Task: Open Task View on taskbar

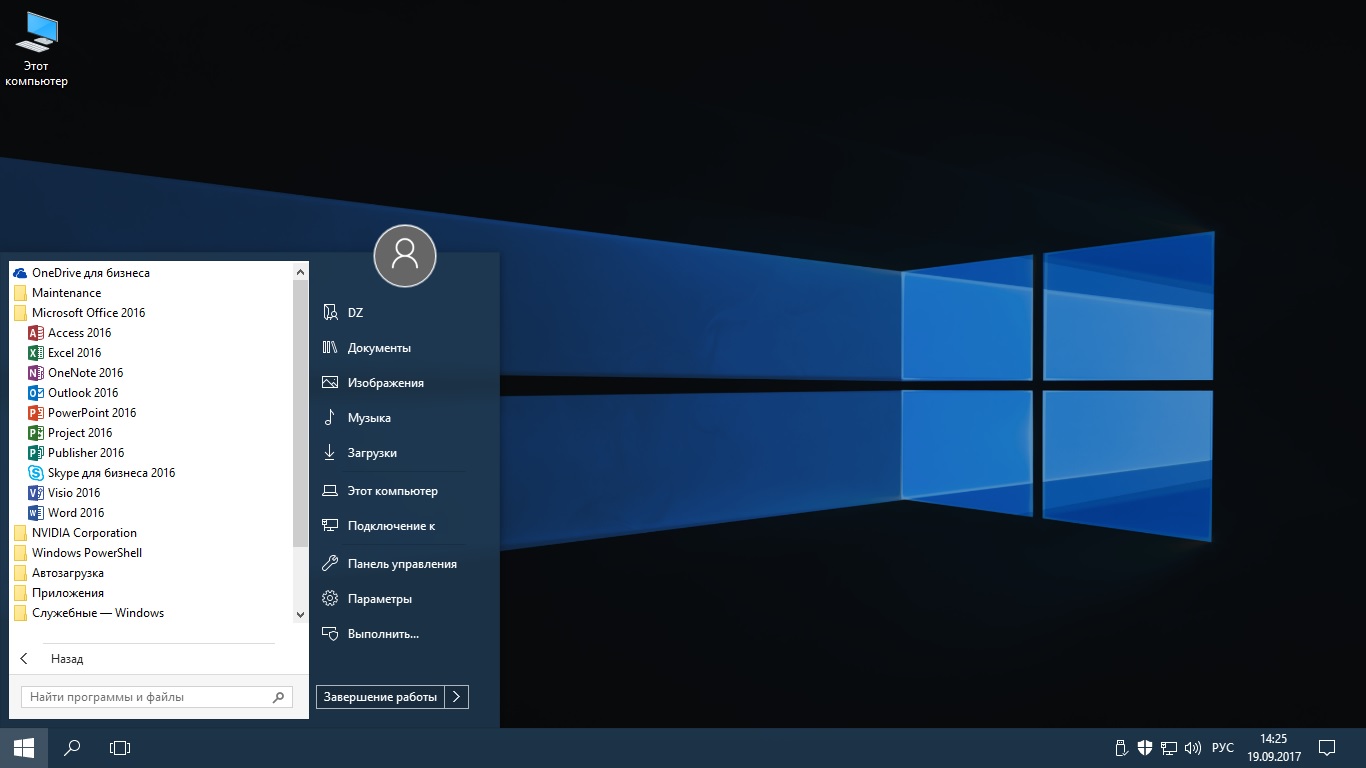Action: [120, 748]
